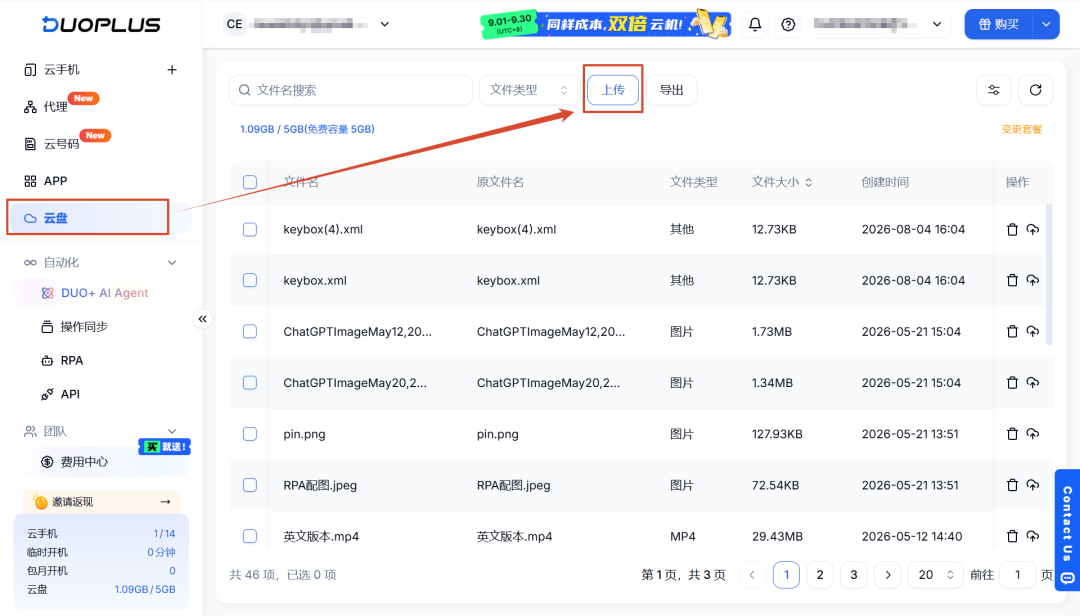Open the notification bell
Viewport: 1080px width, 616px height.
pyautogui.click(x=755, y=25)
